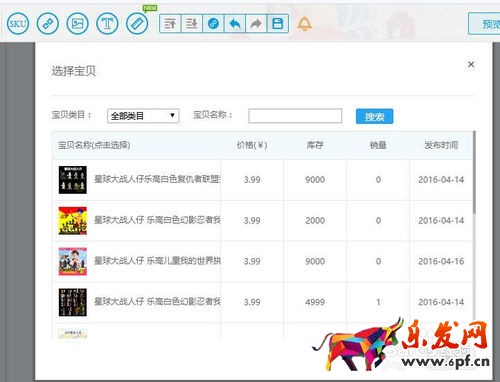Click the 库存 column header
This screenshot has width=500, height=382.
[x=315, y=145]
